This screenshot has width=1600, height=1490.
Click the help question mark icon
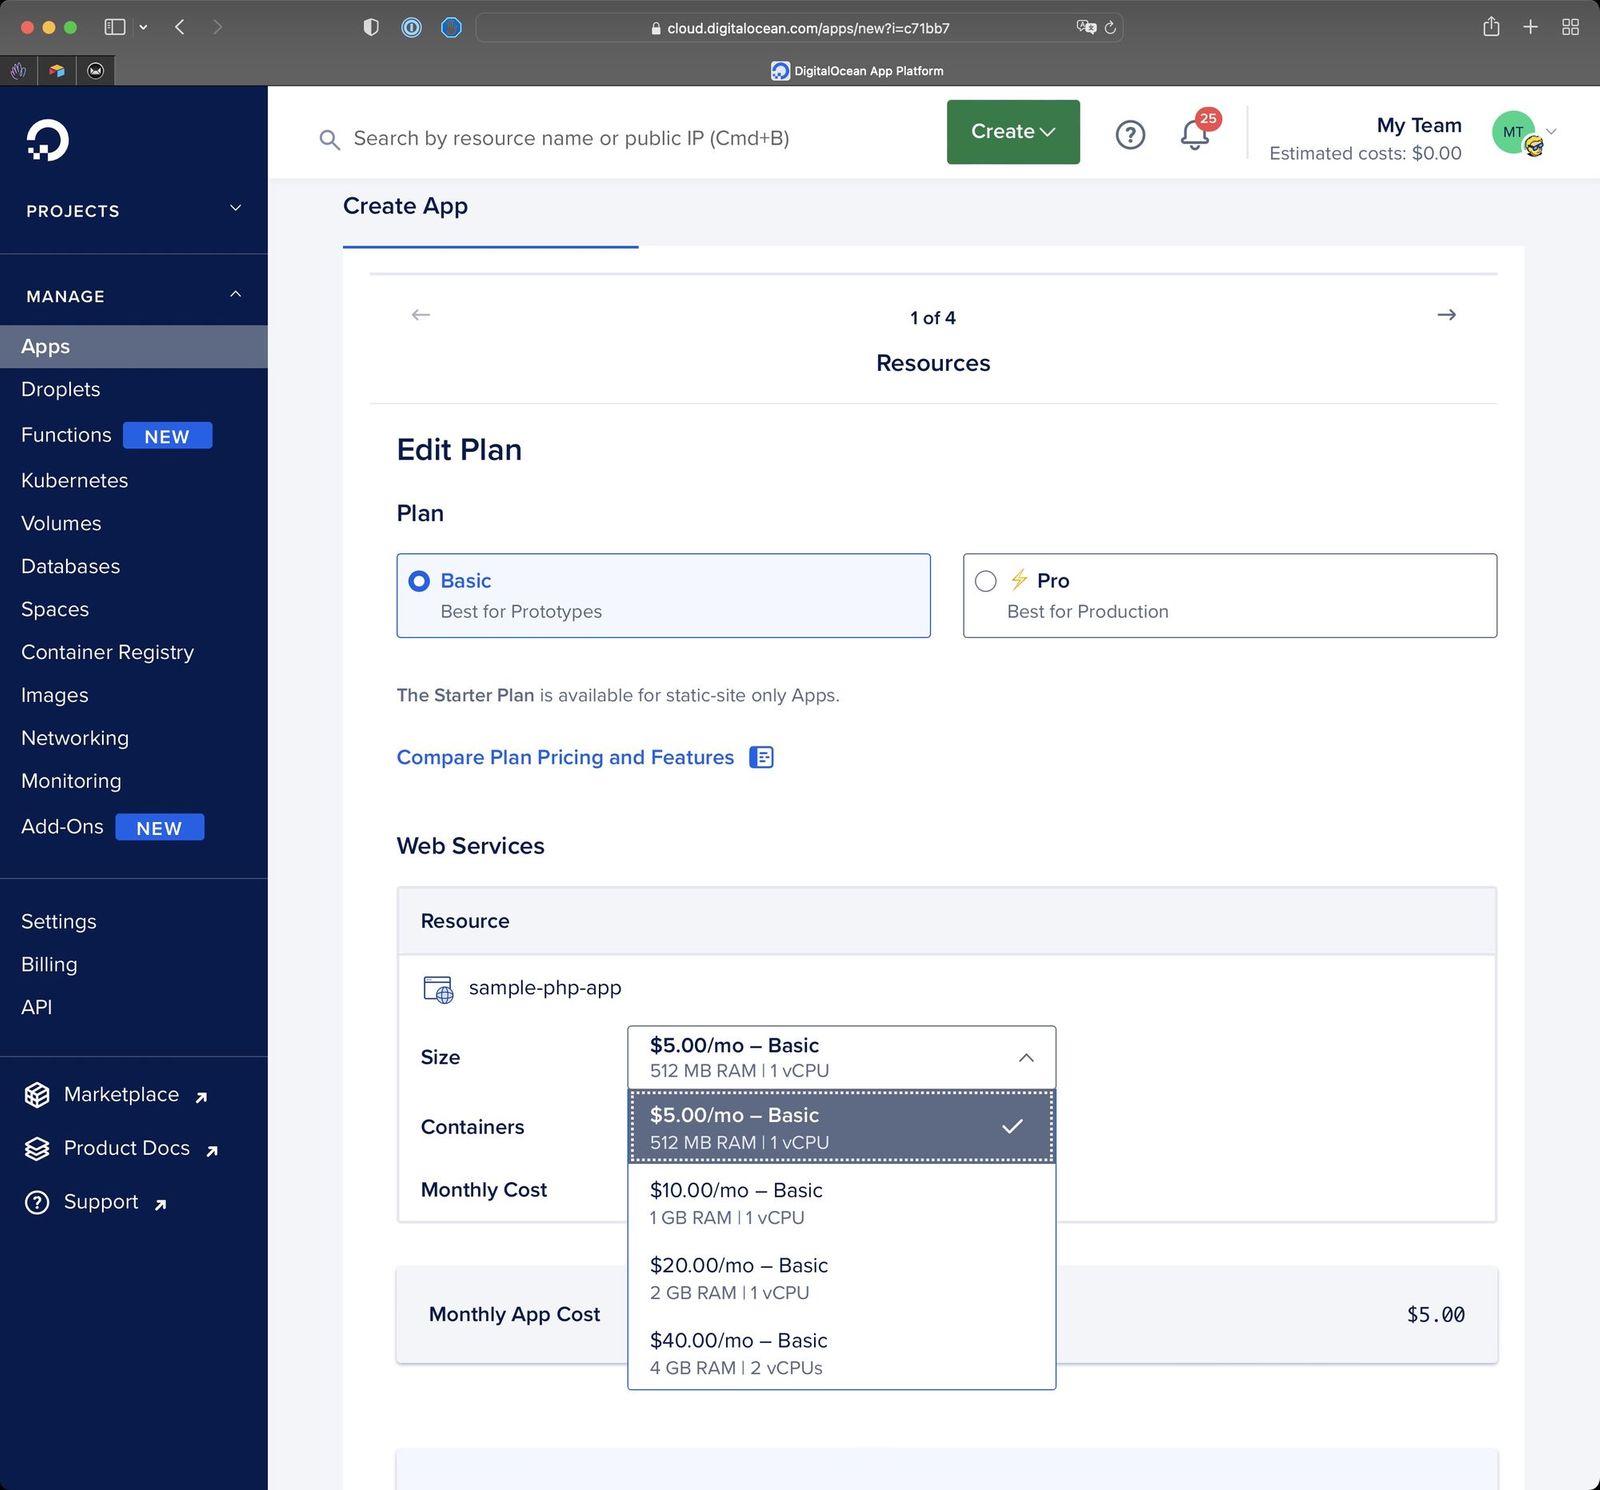[x=1130, y=134]
